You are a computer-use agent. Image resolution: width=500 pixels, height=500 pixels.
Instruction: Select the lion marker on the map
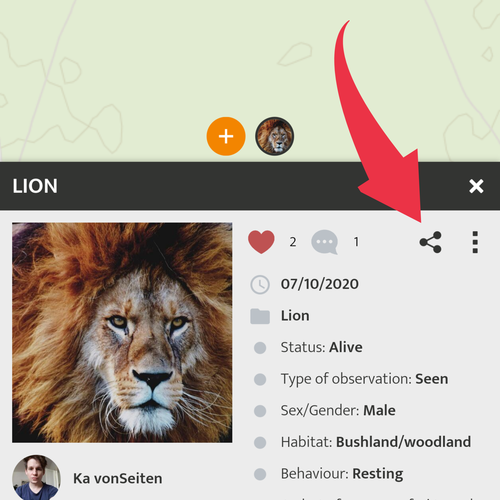pos(275,136)
